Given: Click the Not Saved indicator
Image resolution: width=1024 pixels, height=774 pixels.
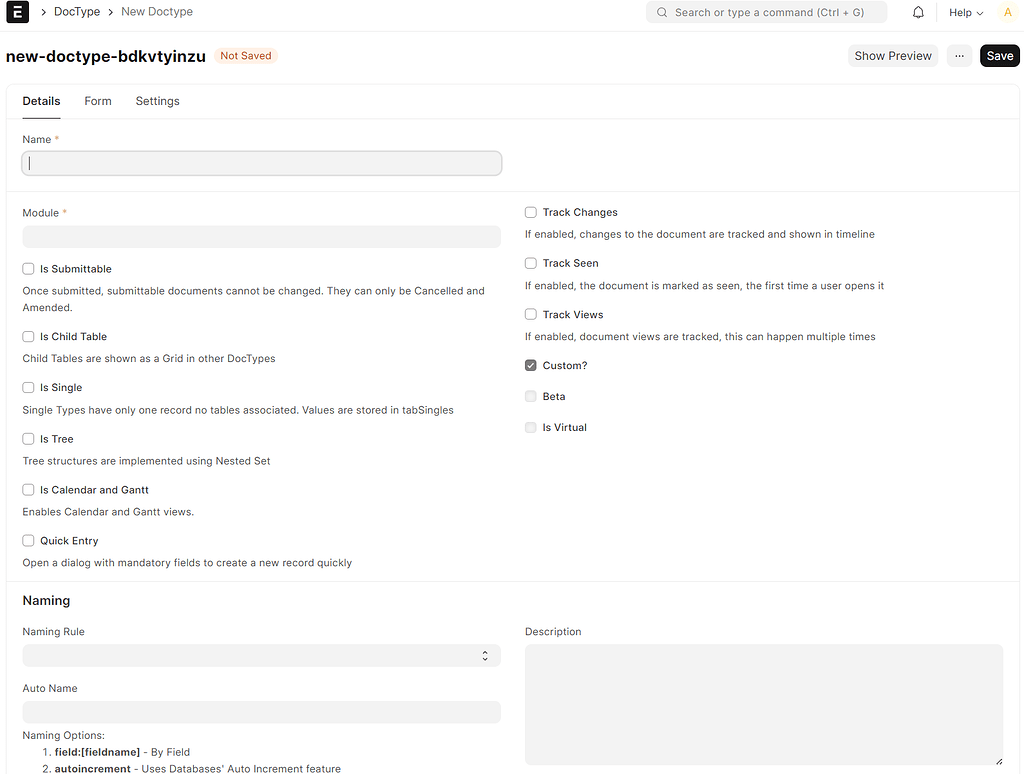Looking at the screenshot, I should click(x=246, y=56).
